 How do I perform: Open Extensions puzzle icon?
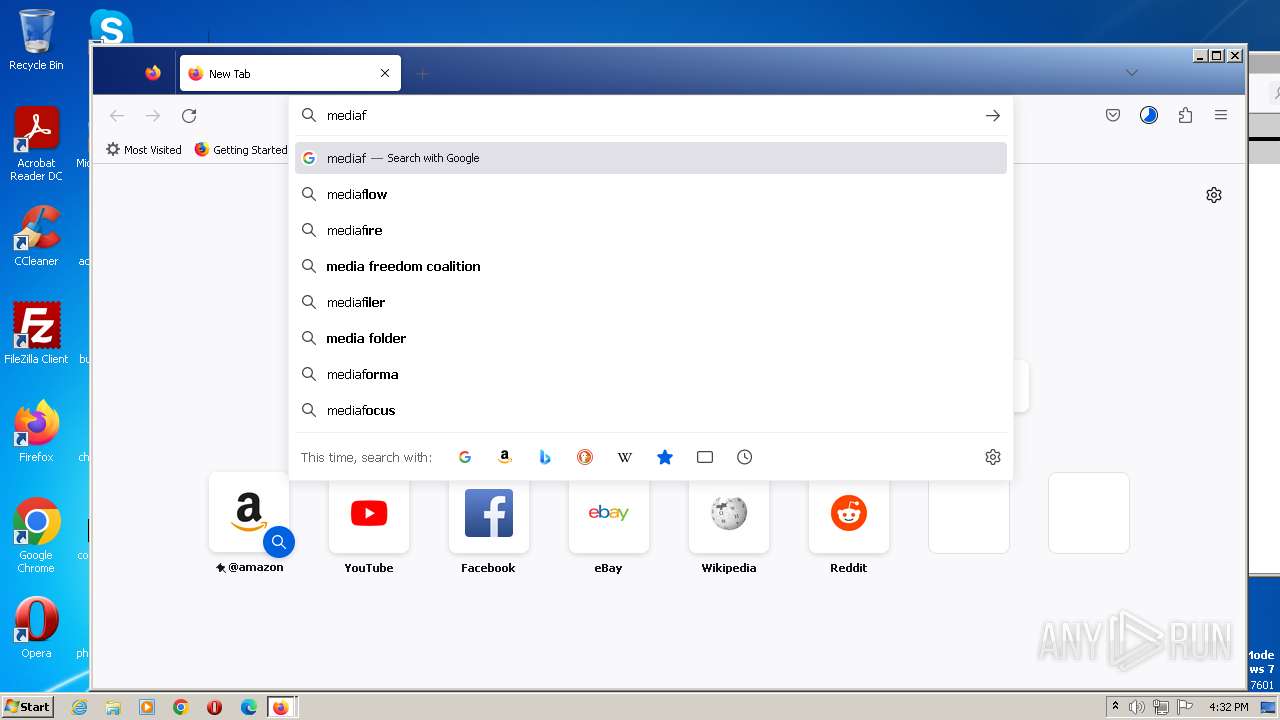pyautogui.click(x=1185, y=116)
